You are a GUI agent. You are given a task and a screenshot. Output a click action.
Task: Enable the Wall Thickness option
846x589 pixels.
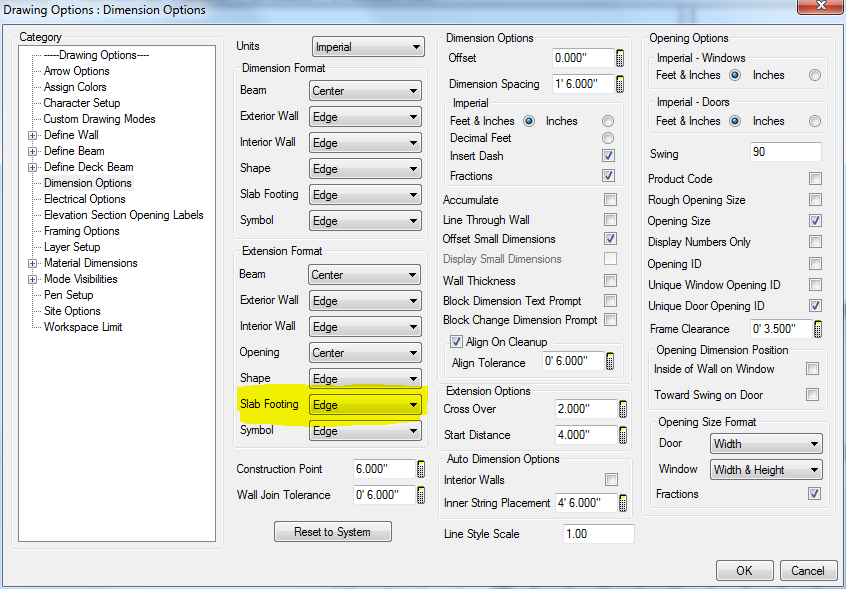pos(610,280)
